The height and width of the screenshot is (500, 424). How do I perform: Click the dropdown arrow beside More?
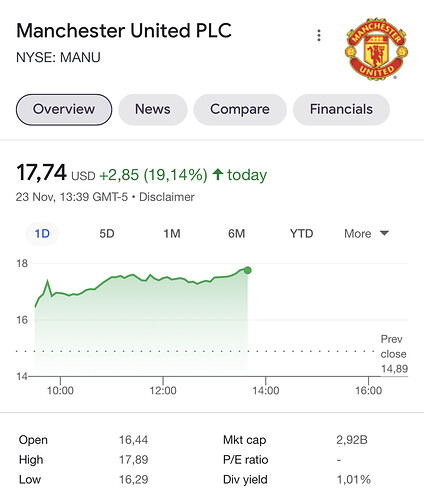[384, 233]
